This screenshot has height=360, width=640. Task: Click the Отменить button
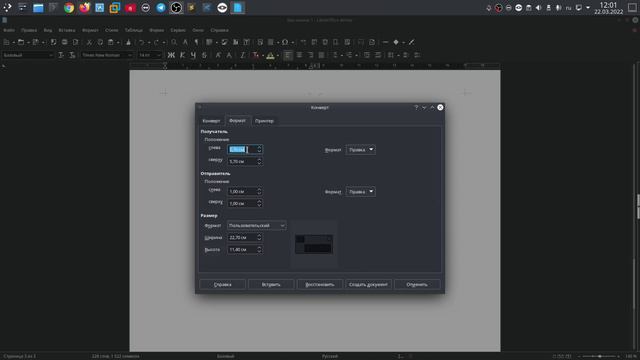pos(417,284)
